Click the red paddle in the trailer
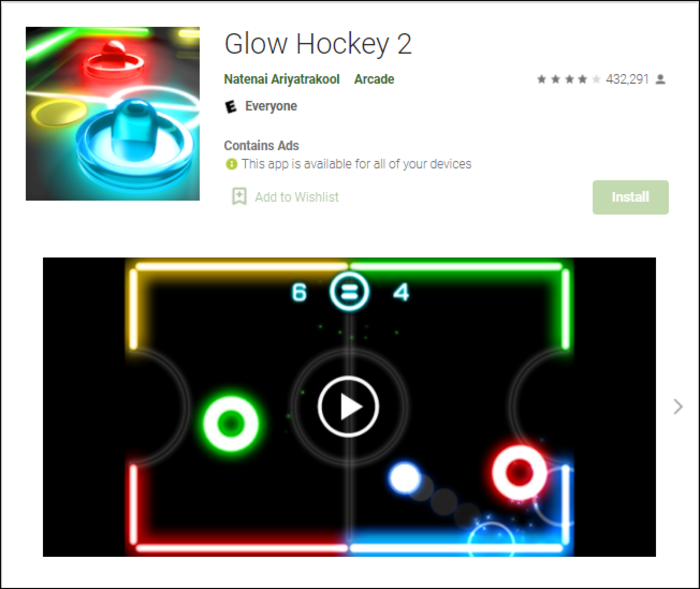This screenshot has width=700, height=589. pyautogui.click(x=519, y=472)
